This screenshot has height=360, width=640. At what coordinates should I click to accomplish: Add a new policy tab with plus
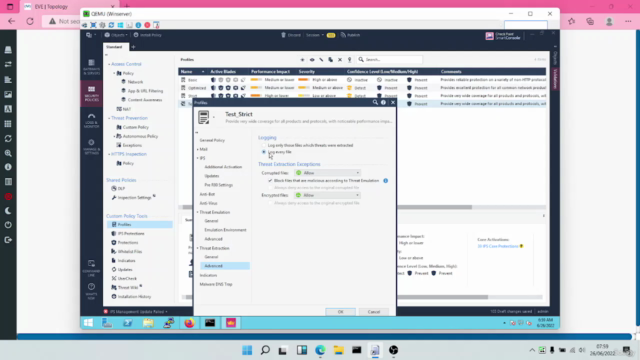(133, 47)
